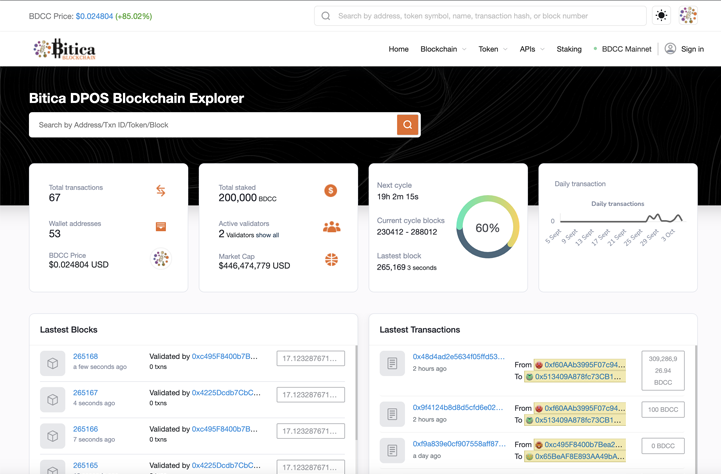Click the user profile icon beside Sign in
Screen dimensions: 721x474
point(670,48)
